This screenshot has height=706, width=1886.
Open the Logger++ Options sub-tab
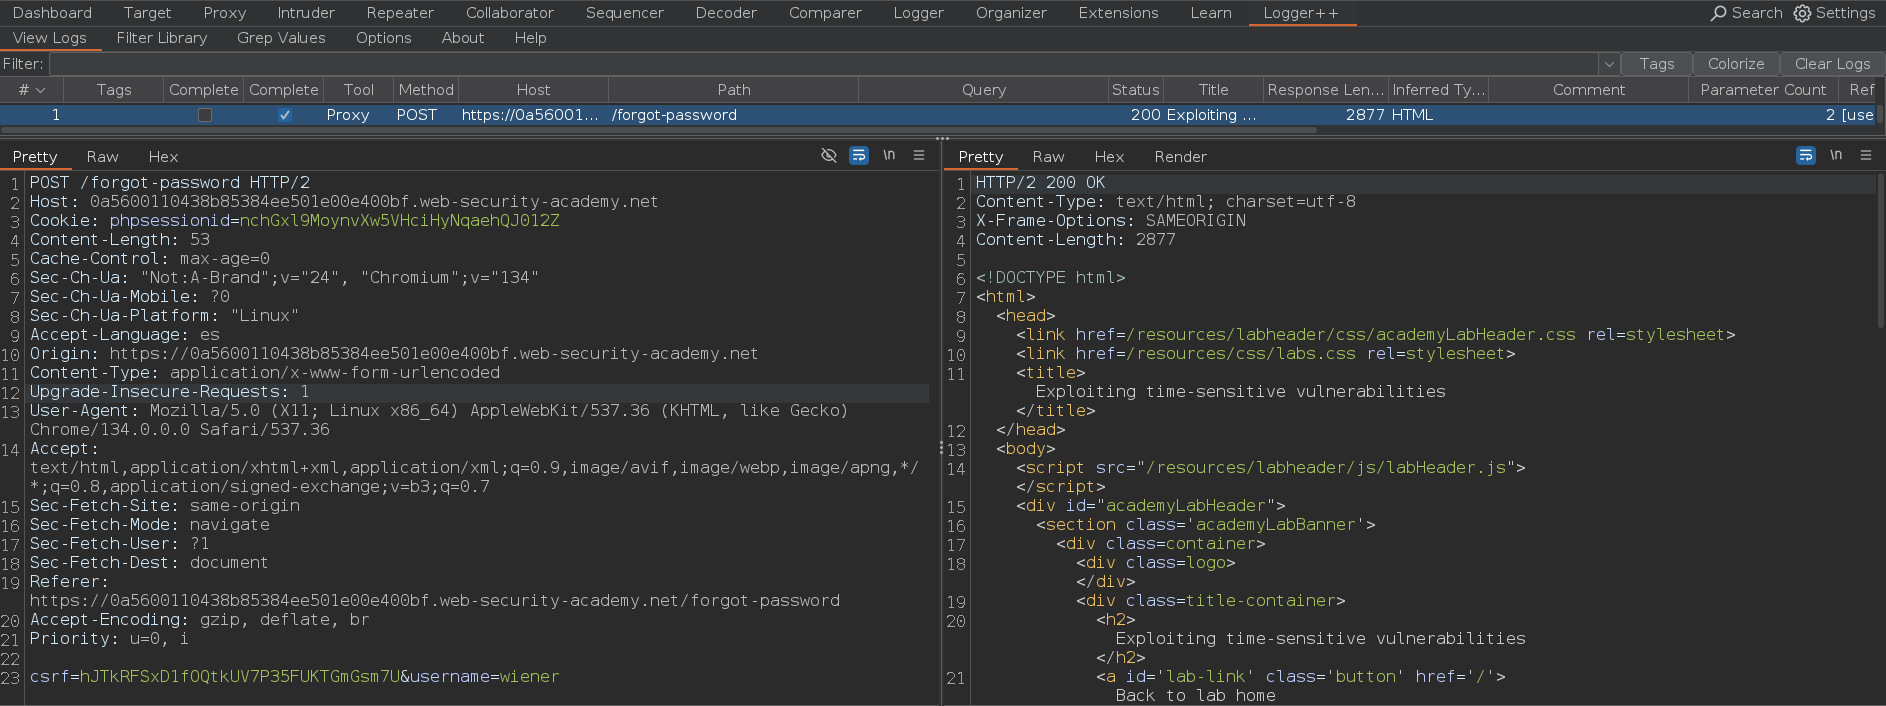(384, 38)
